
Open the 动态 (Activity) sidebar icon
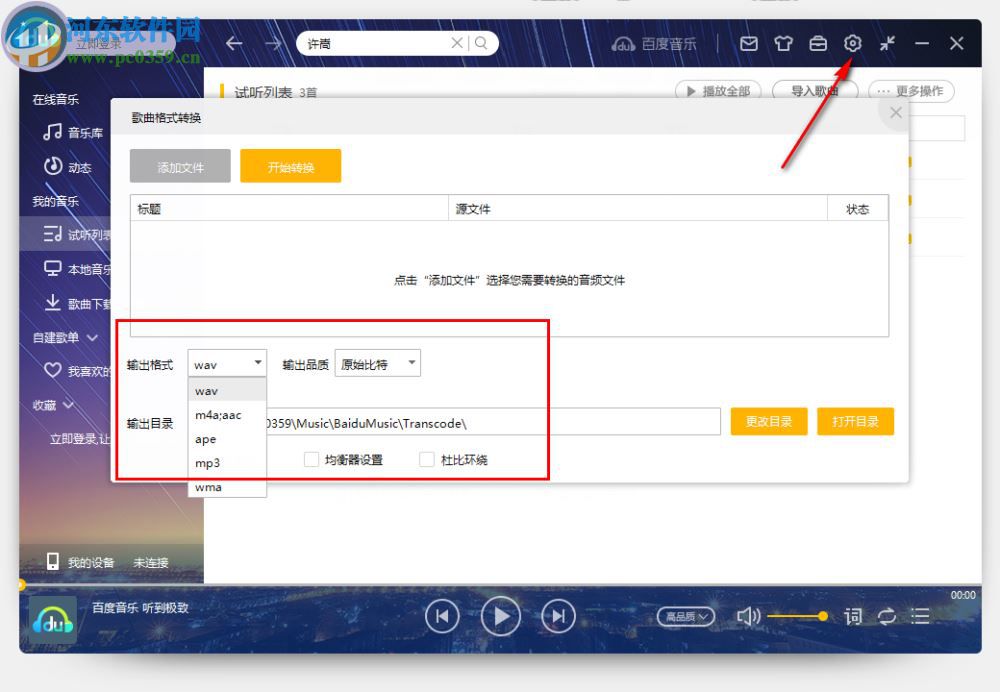point(52,167)
